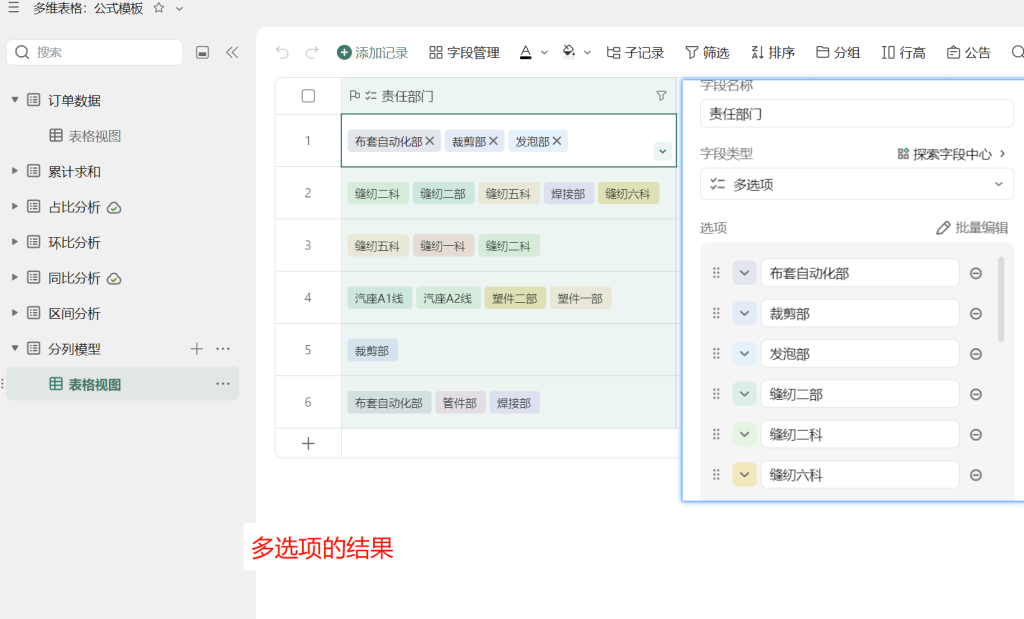Click the collapse-all icon next to search
This screenshot has width=1024, height=619.
[202, 52]
